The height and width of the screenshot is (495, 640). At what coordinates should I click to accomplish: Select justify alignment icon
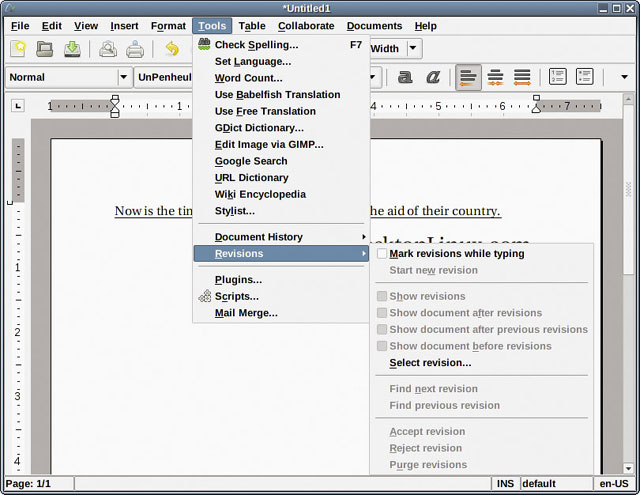(522, 77)
